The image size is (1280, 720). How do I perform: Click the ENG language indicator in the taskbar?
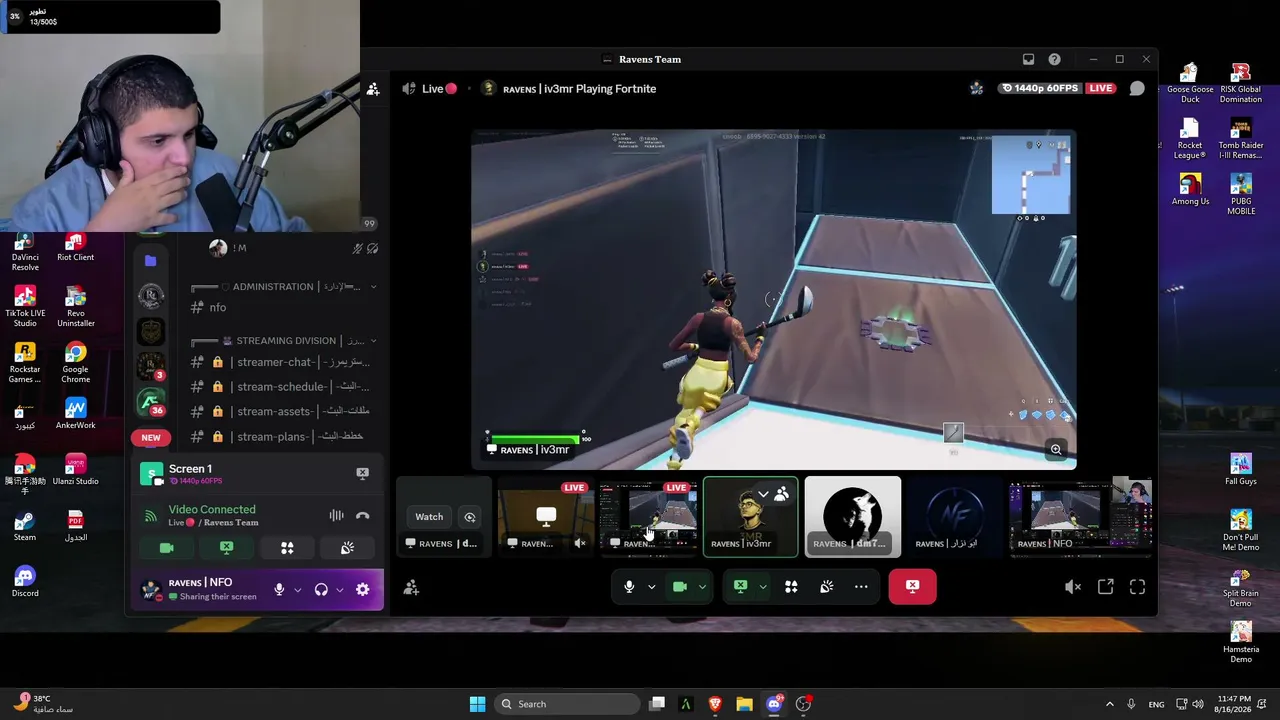[x=1156, y=704]
